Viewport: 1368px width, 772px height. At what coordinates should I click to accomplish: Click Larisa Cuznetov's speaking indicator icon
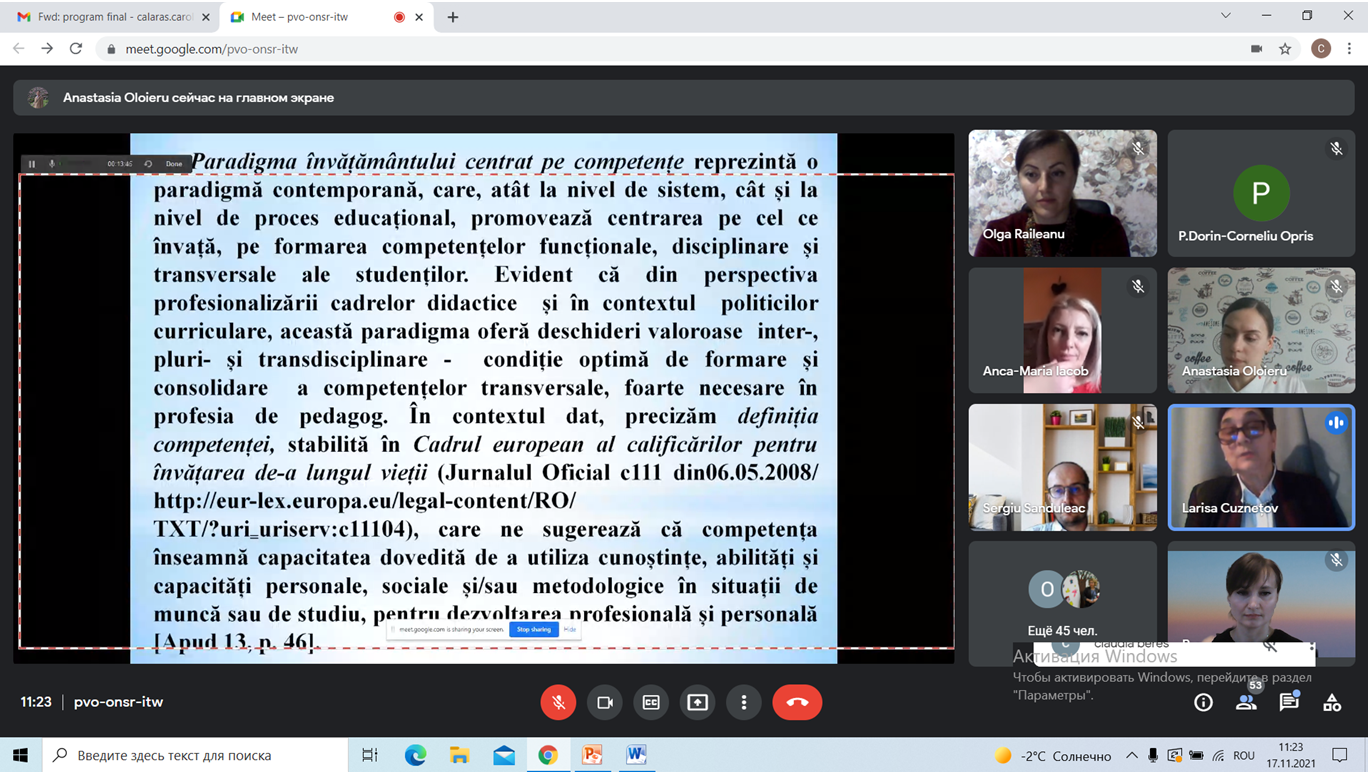(1336, 423)
